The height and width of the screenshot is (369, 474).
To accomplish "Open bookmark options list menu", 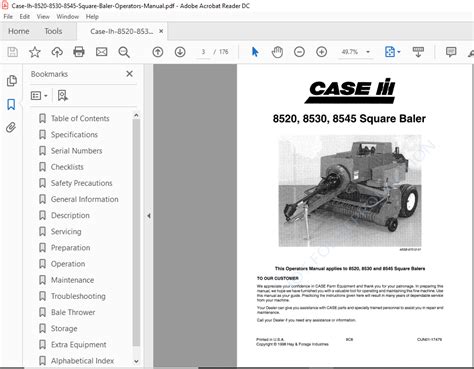I will point(39,96).
